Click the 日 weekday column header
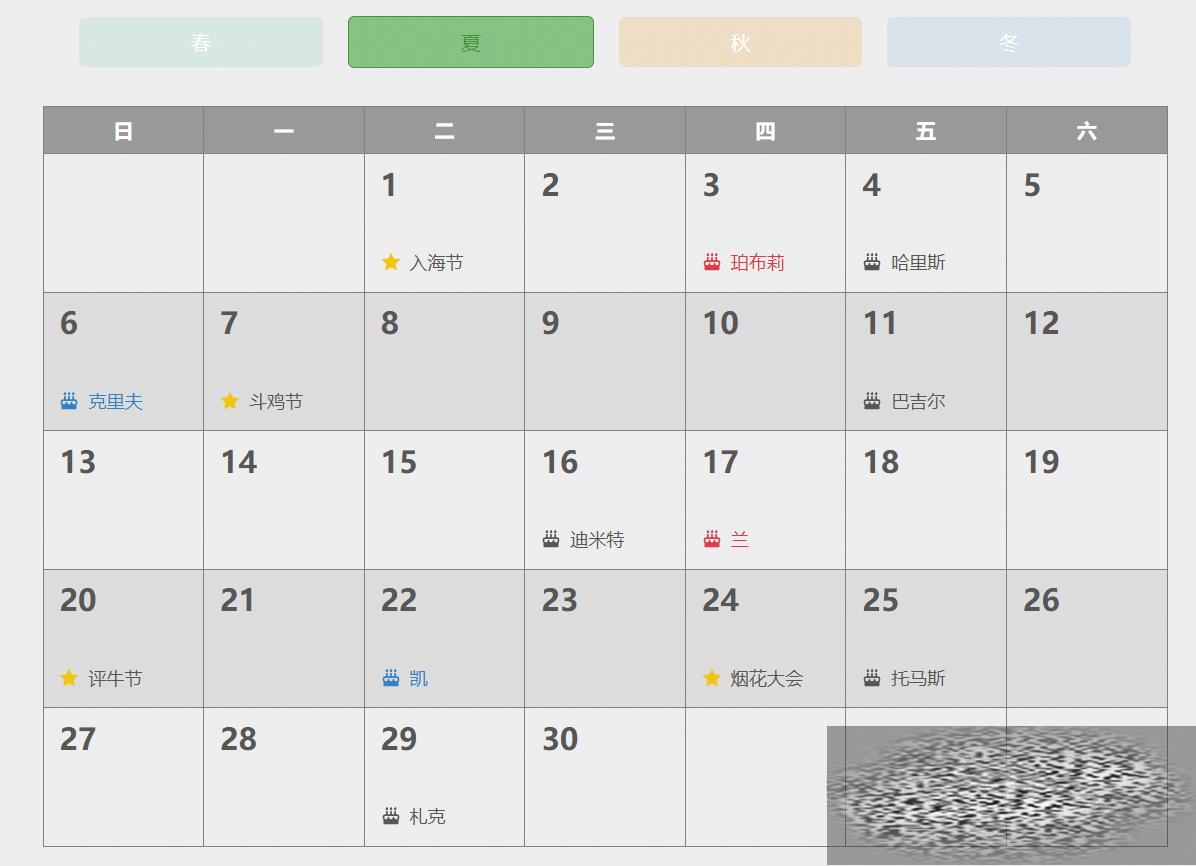 coord(124,130)
